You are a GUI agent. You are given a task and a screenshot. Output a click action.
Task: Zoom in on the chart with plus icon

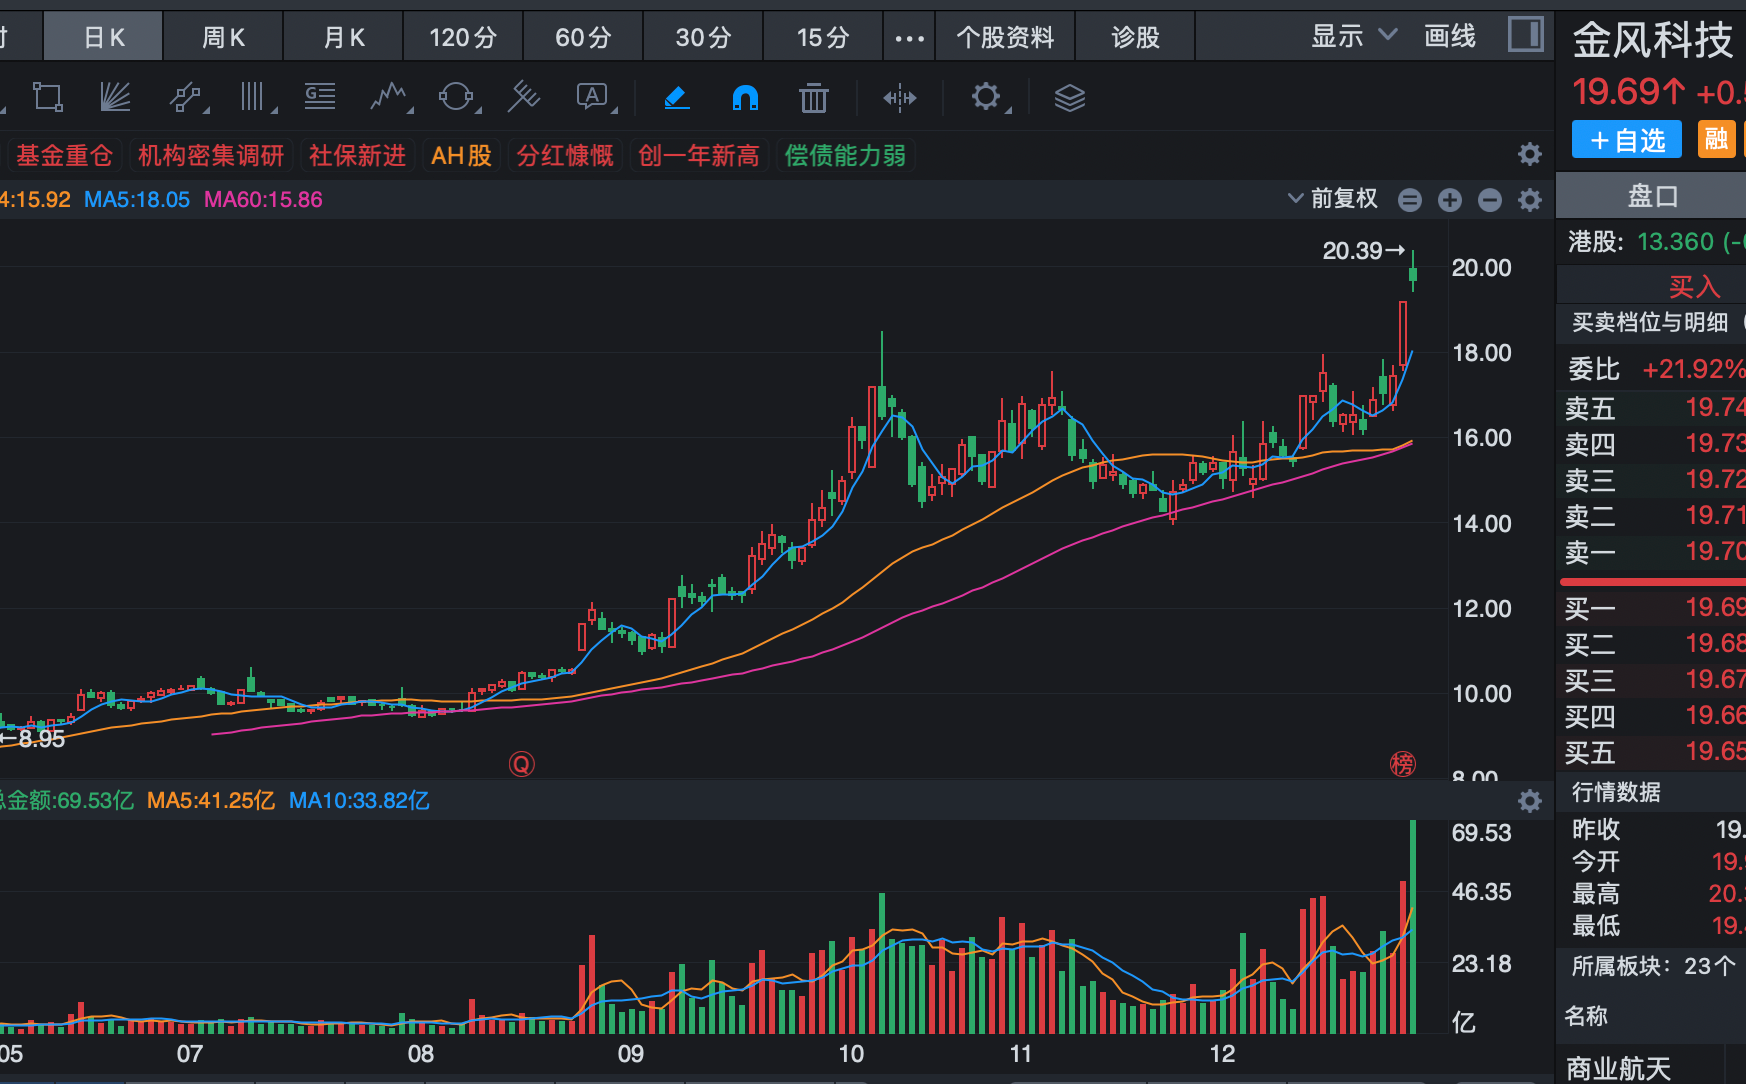(1449, 199)
